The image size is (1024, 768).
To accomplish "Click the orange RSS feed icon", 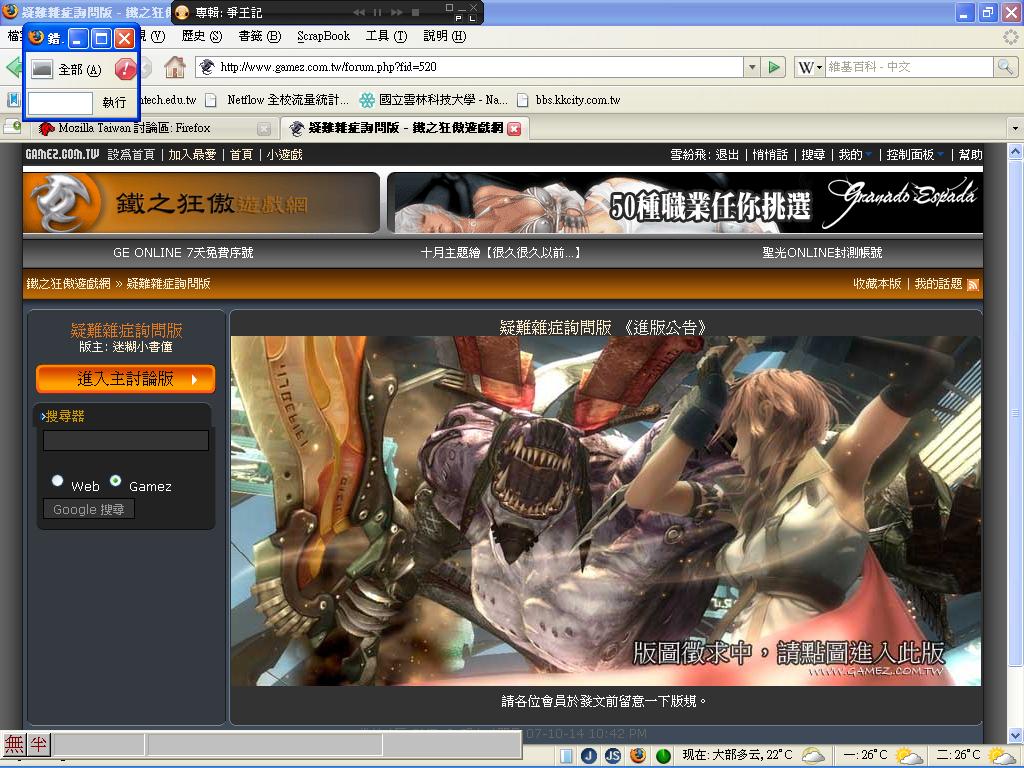I will click(x=972, y=285).
